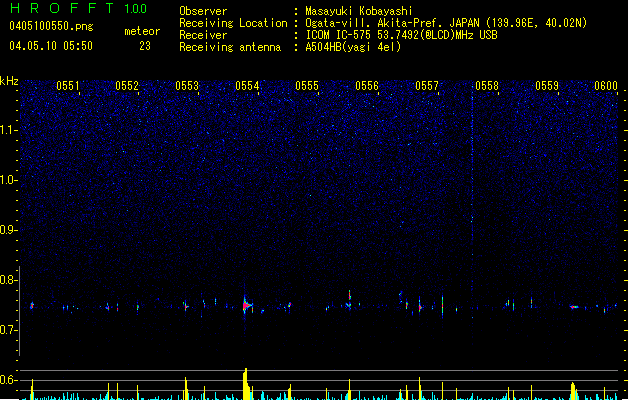Click the meteor count value 23
Screen dimensions: 629x400
click(x=145, y=46)
